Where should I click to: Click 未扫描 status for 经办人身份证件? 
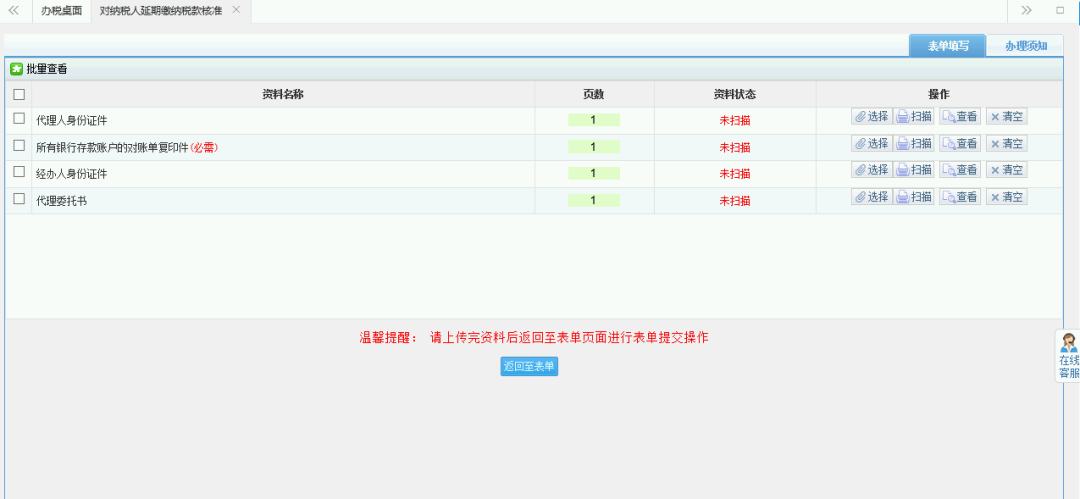(735, 174)
